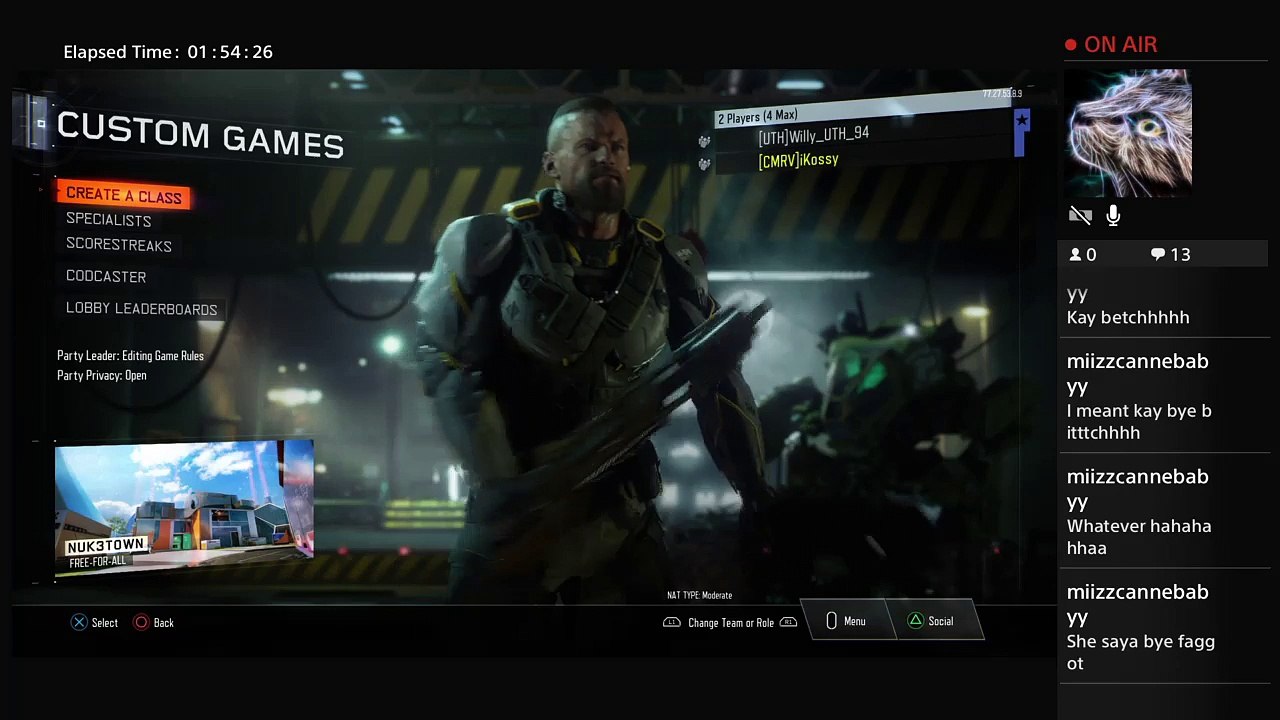Click the touchpad icon next to Menu
1280x720 pixels.
pyautogui.click(x=831, y=621)
